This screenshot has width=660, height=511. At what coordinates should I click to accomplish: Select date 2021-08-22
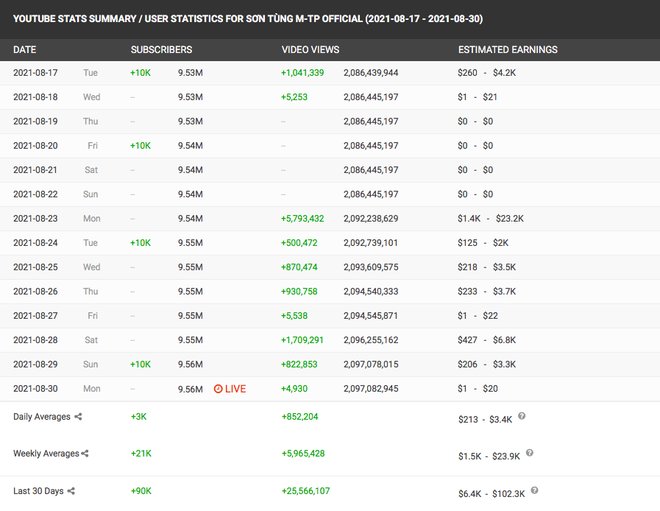coord(35,194)
